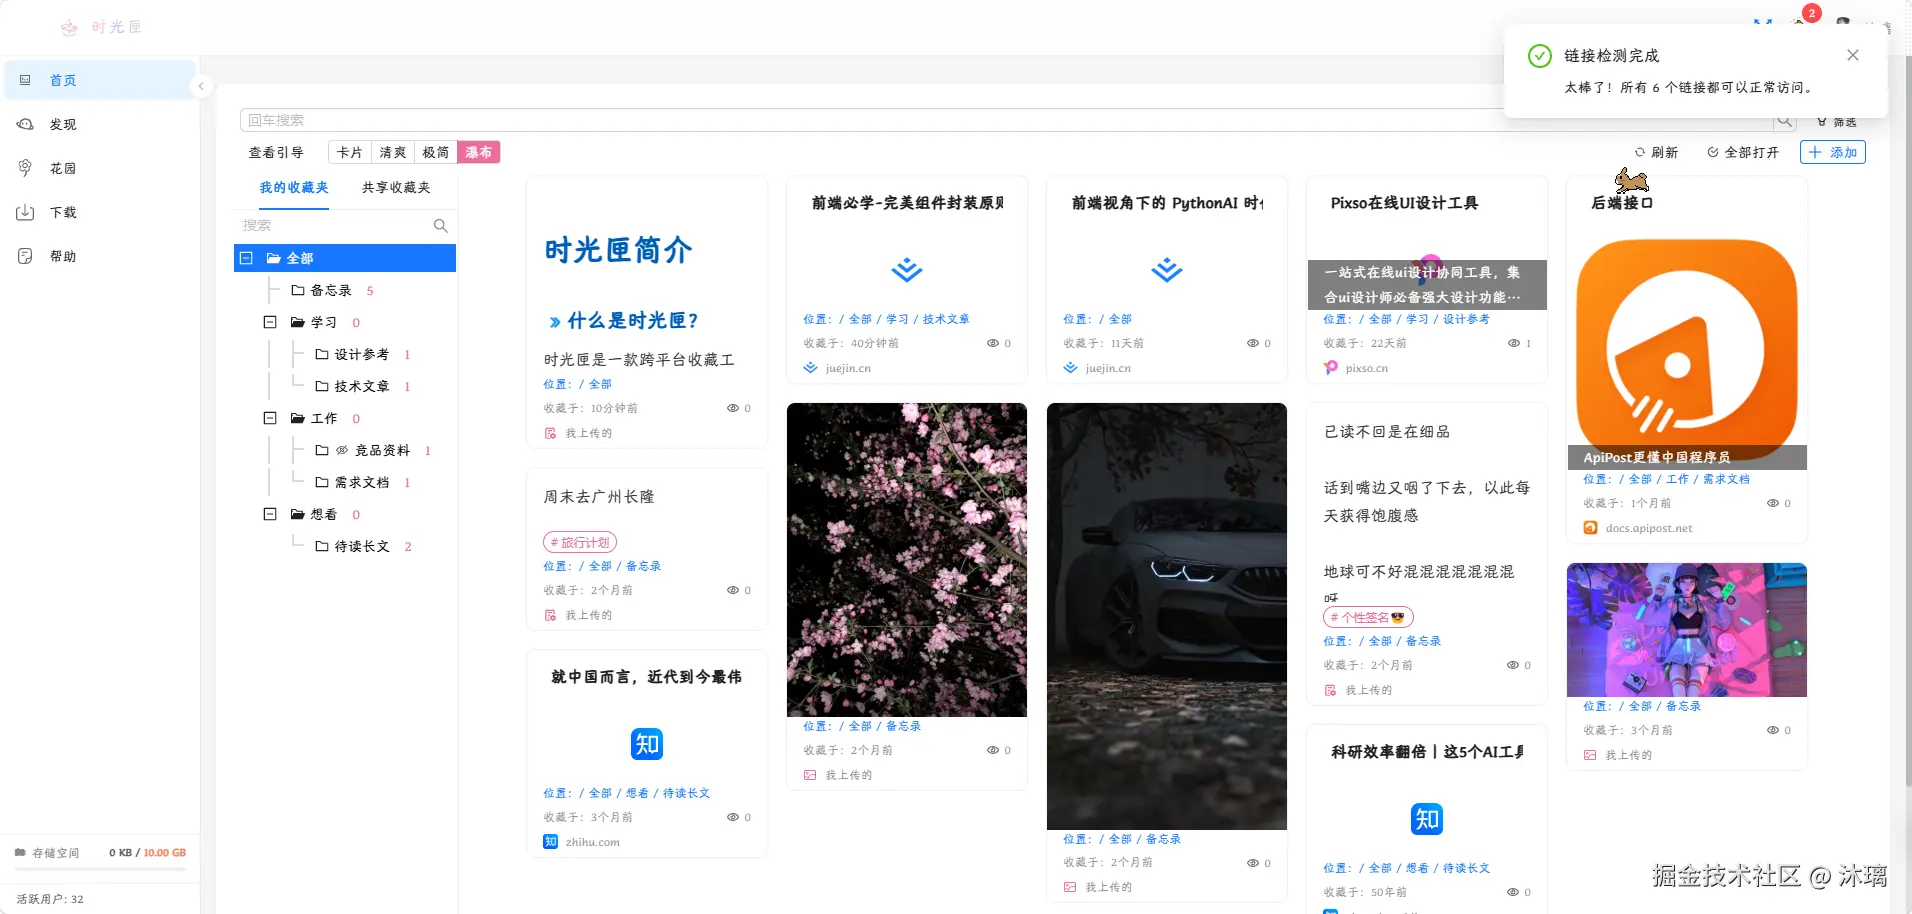Open the anime girl image thumbnail
Image resolution: width=1912 pixels, height=914 pixels.
point(1687,630)
